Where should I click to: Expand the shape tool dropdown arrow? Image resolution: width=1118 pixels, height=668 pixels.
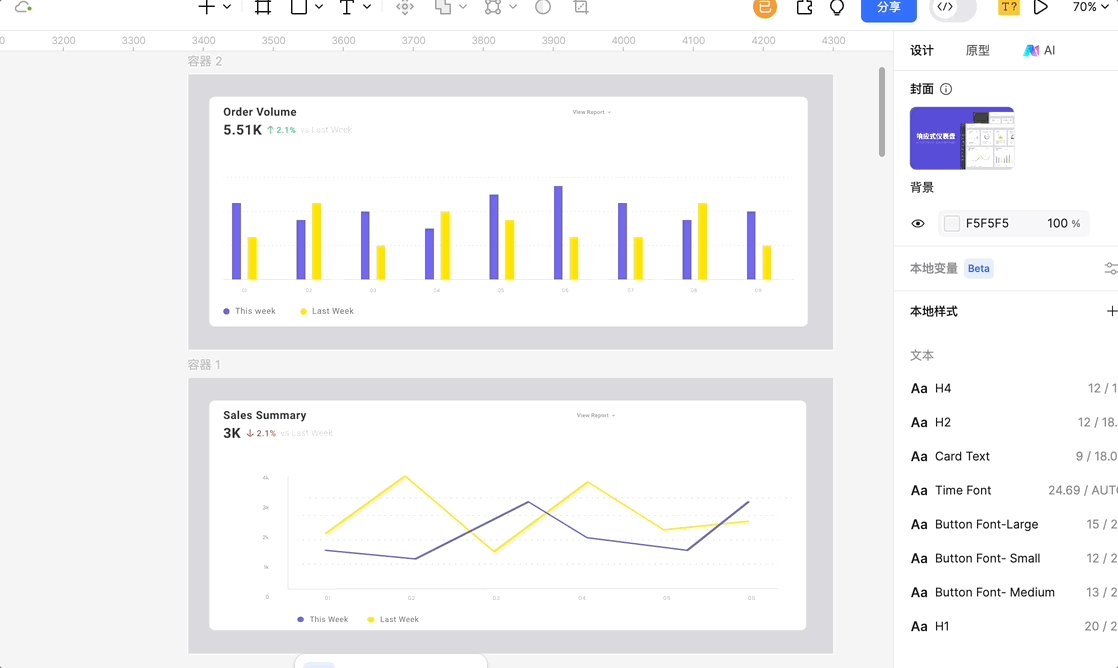coord(319,7)
